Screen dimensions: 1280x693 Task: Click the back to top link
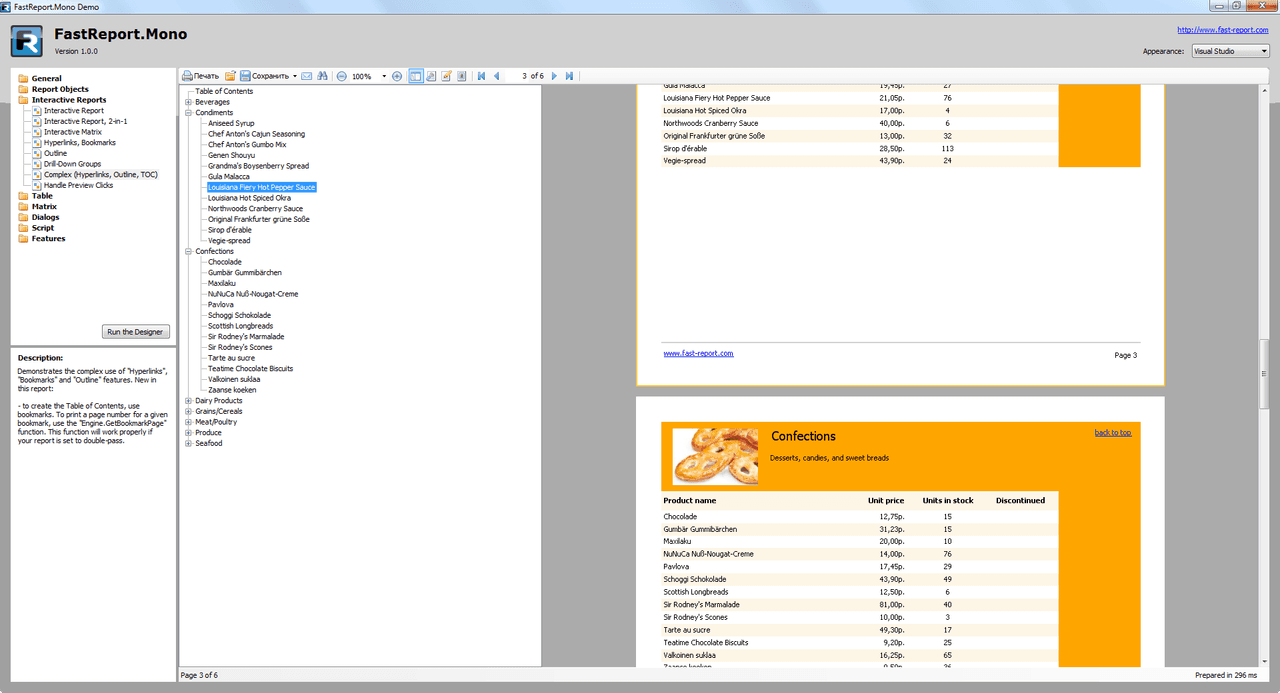coord(1113,433)
